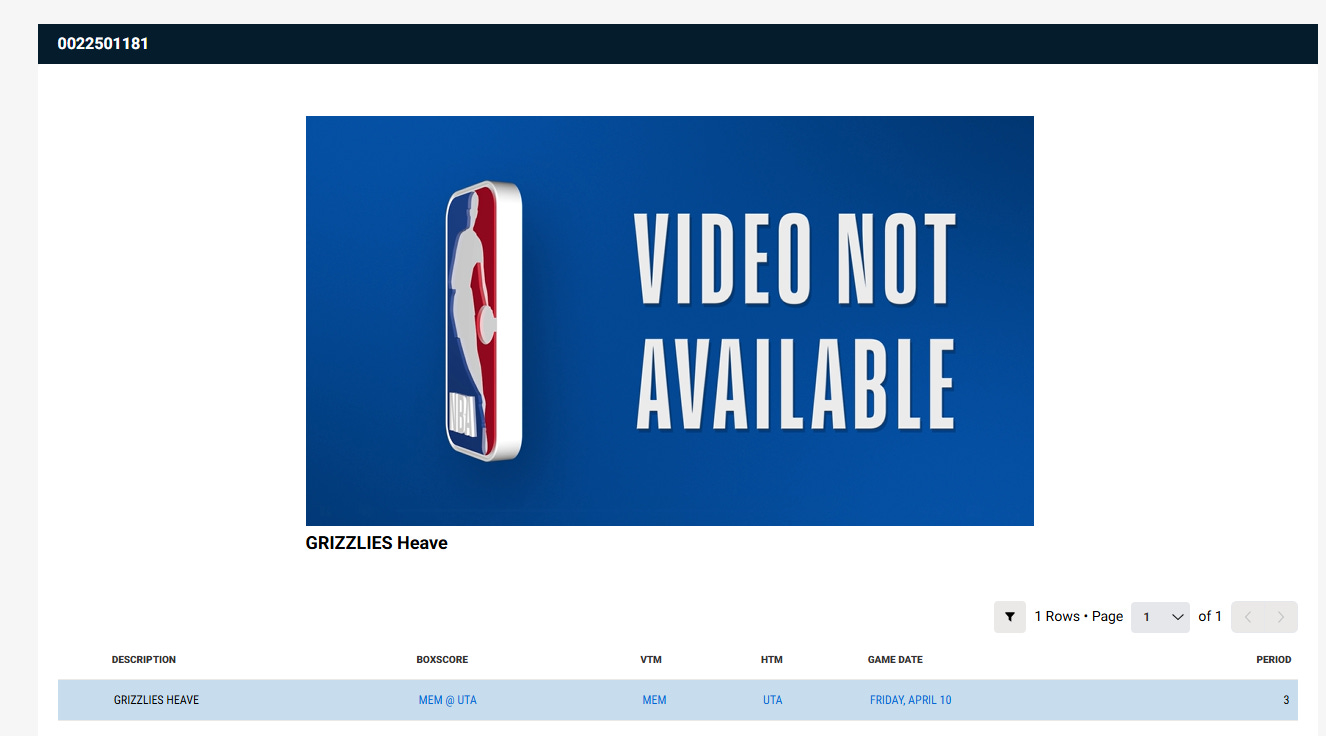Open the UTA home team link
Screen dimensions: 1326x736
coord(773,700)
